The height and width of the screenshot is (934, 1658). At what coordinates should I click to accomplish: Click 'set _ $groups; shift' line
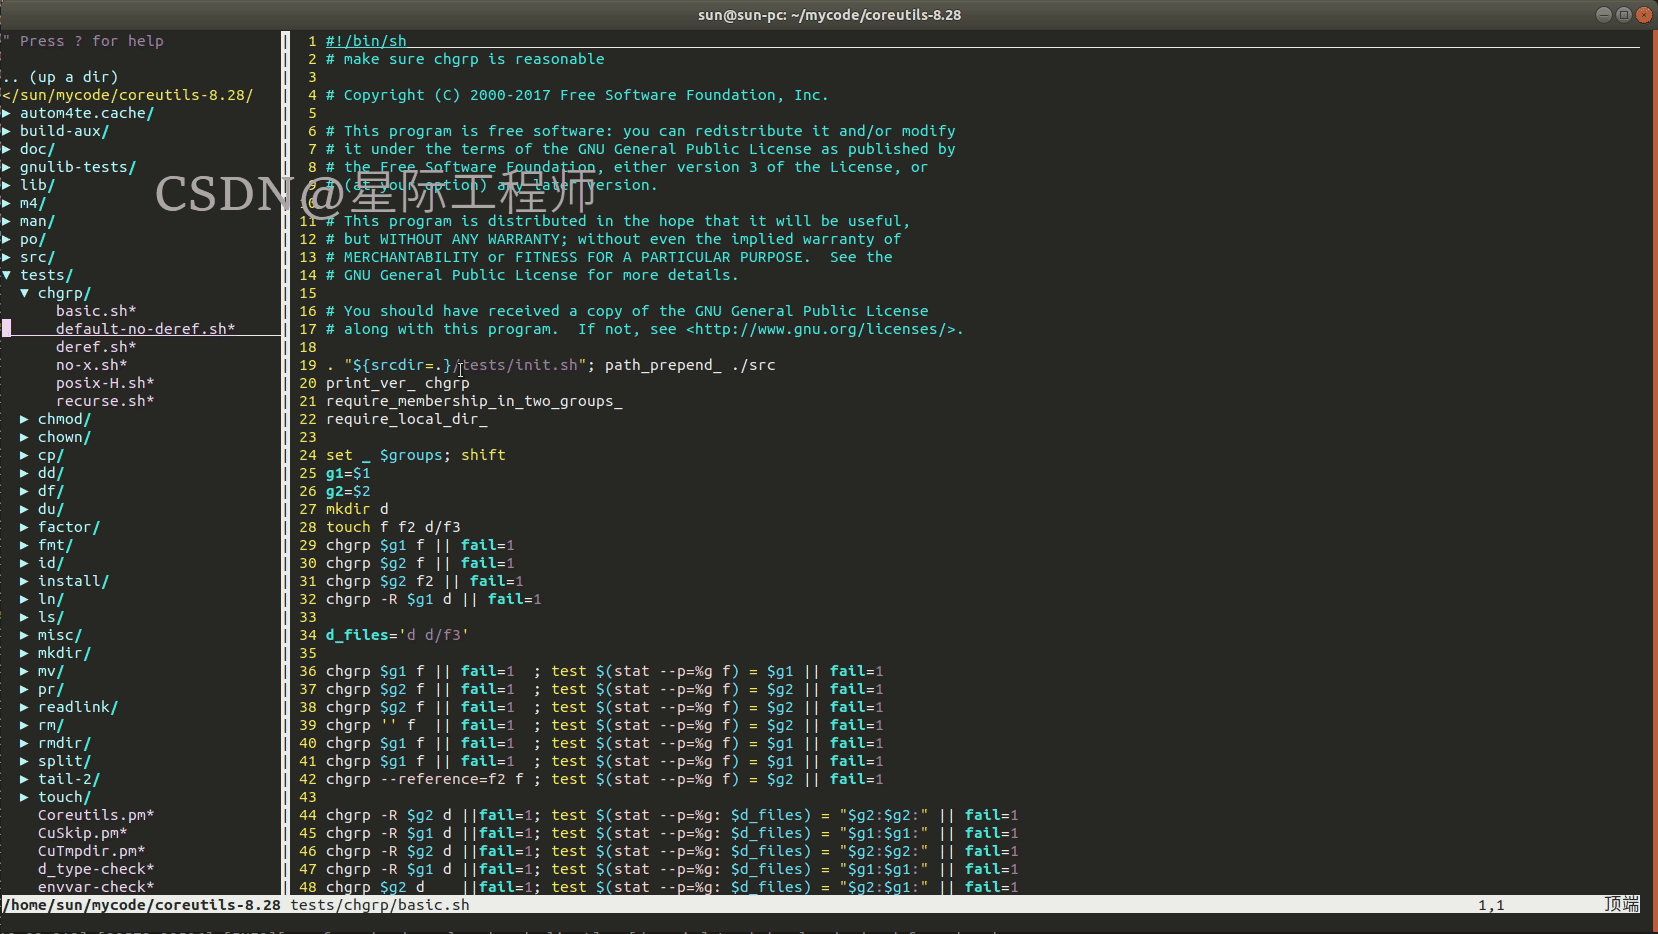[x=416, y=455]
